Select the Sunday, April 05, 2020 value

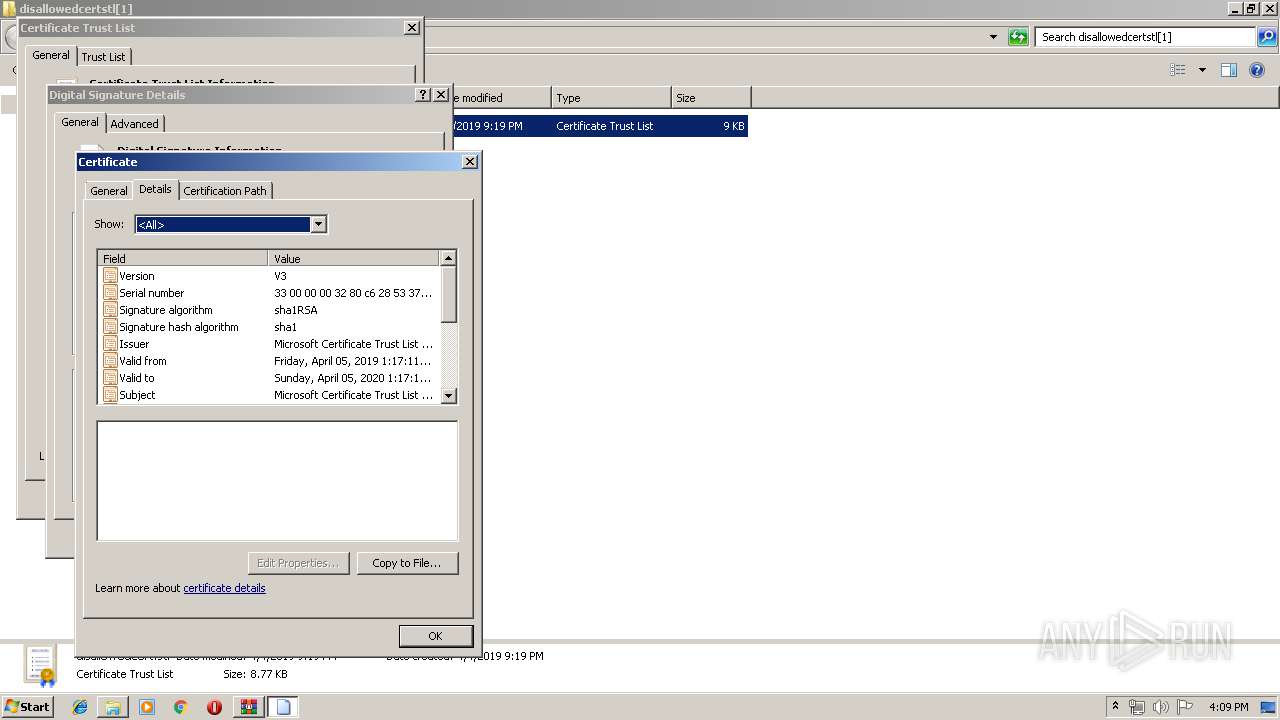click(x=353, y=378)
